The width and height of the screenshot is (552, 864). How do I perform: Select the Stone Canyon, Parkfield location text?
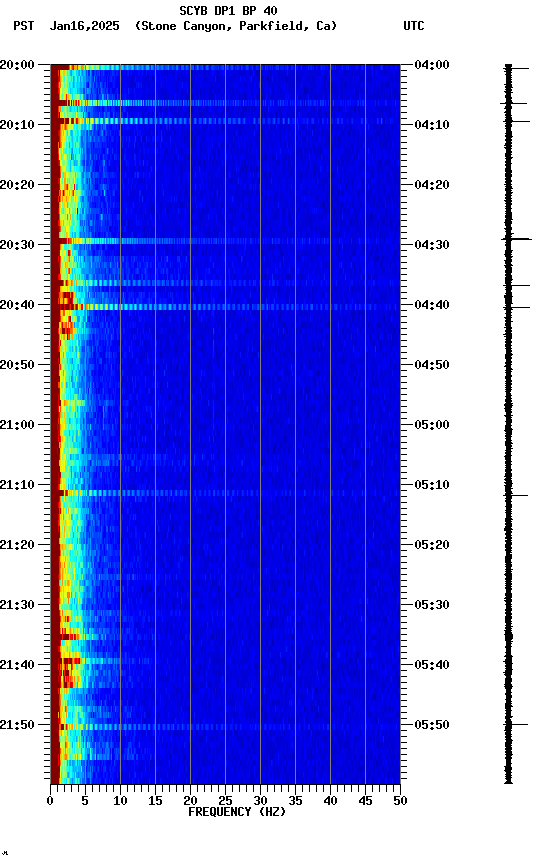[236, 26]
